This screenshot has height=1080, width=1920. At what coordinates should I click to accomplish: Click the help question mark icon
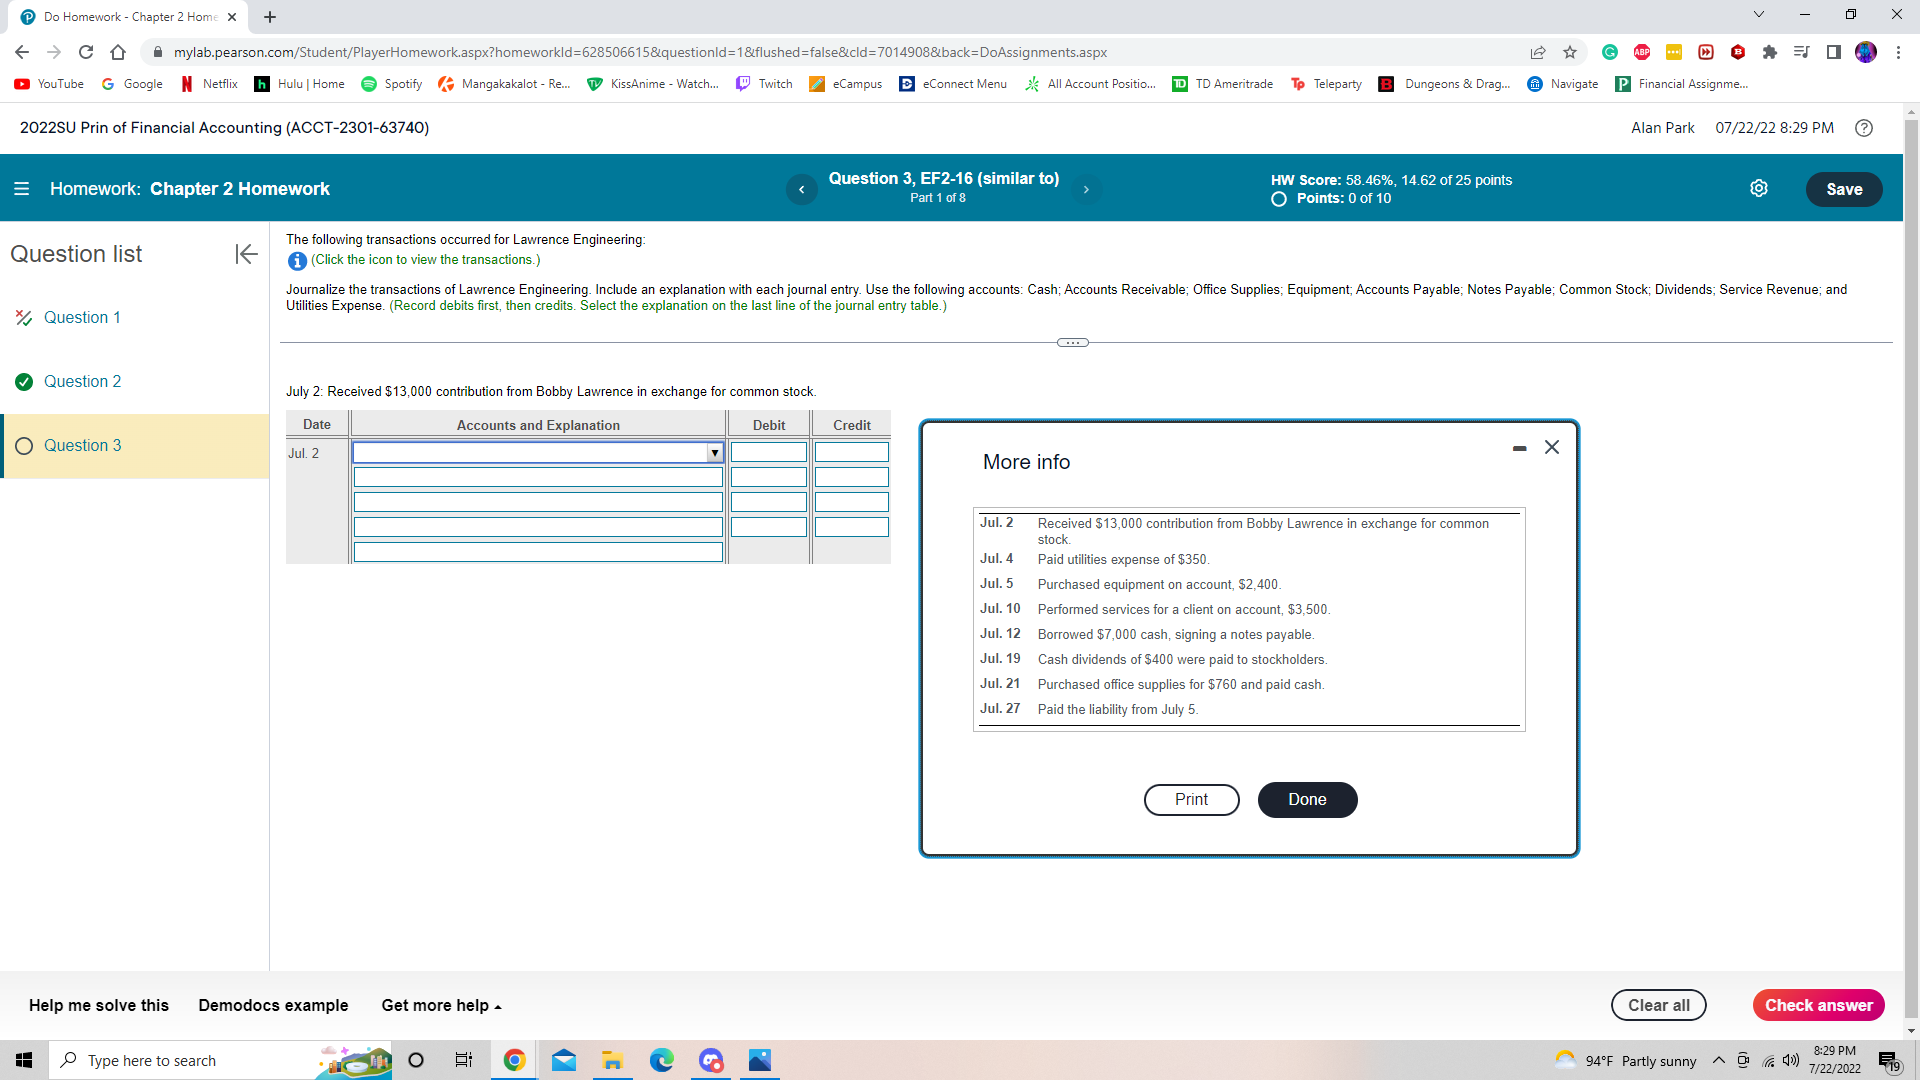[x=1864, y=128]
